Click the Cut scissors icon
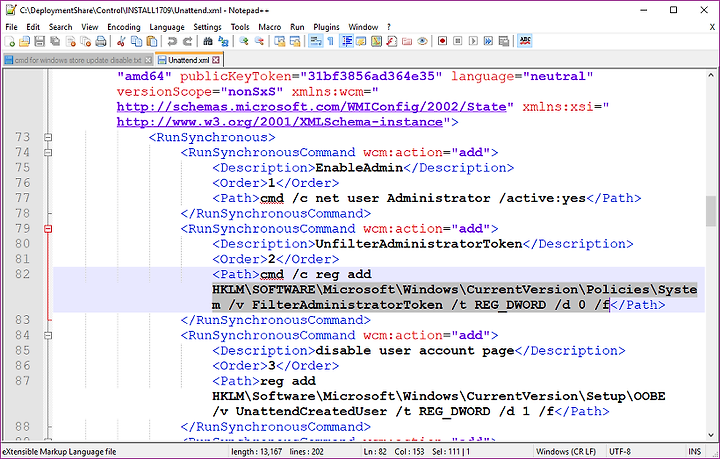 tap(121, 42)
